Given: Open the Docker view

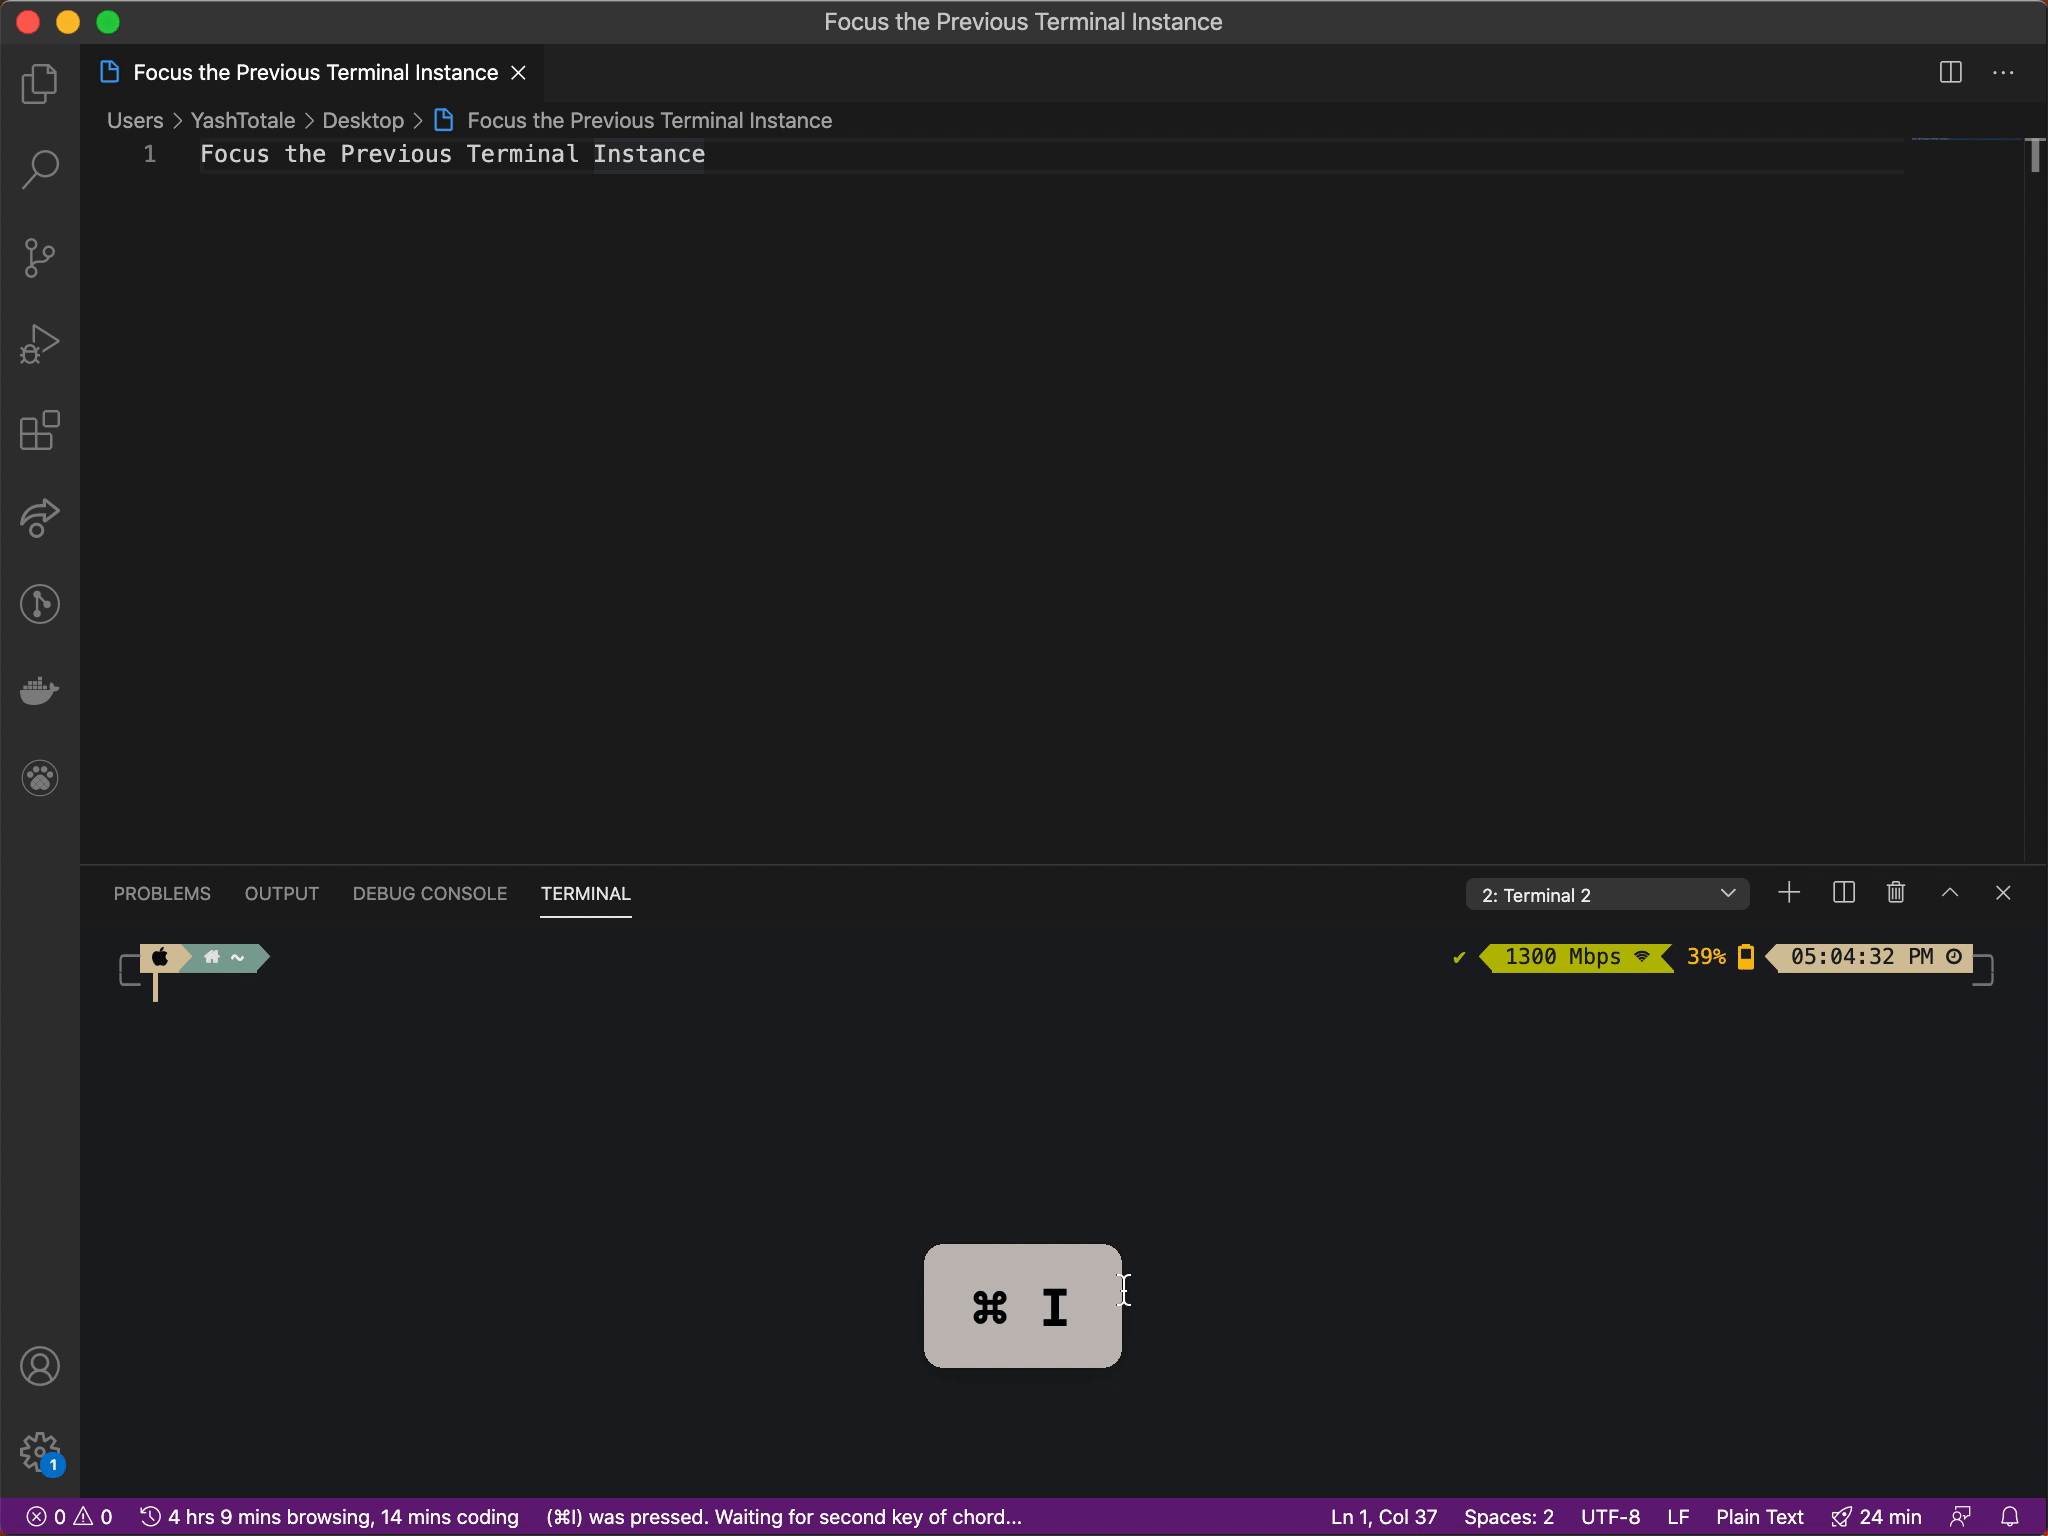Looking at the screenshot, I should tap(39, 690).
